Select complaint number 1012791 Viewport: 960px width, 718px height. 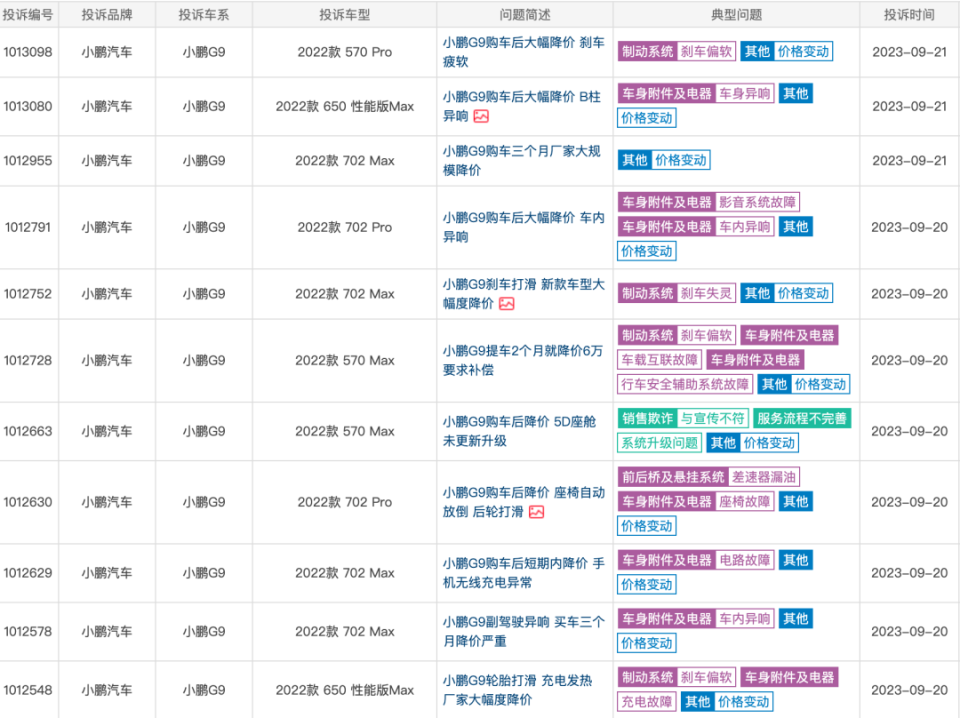[x=29, y=227]
